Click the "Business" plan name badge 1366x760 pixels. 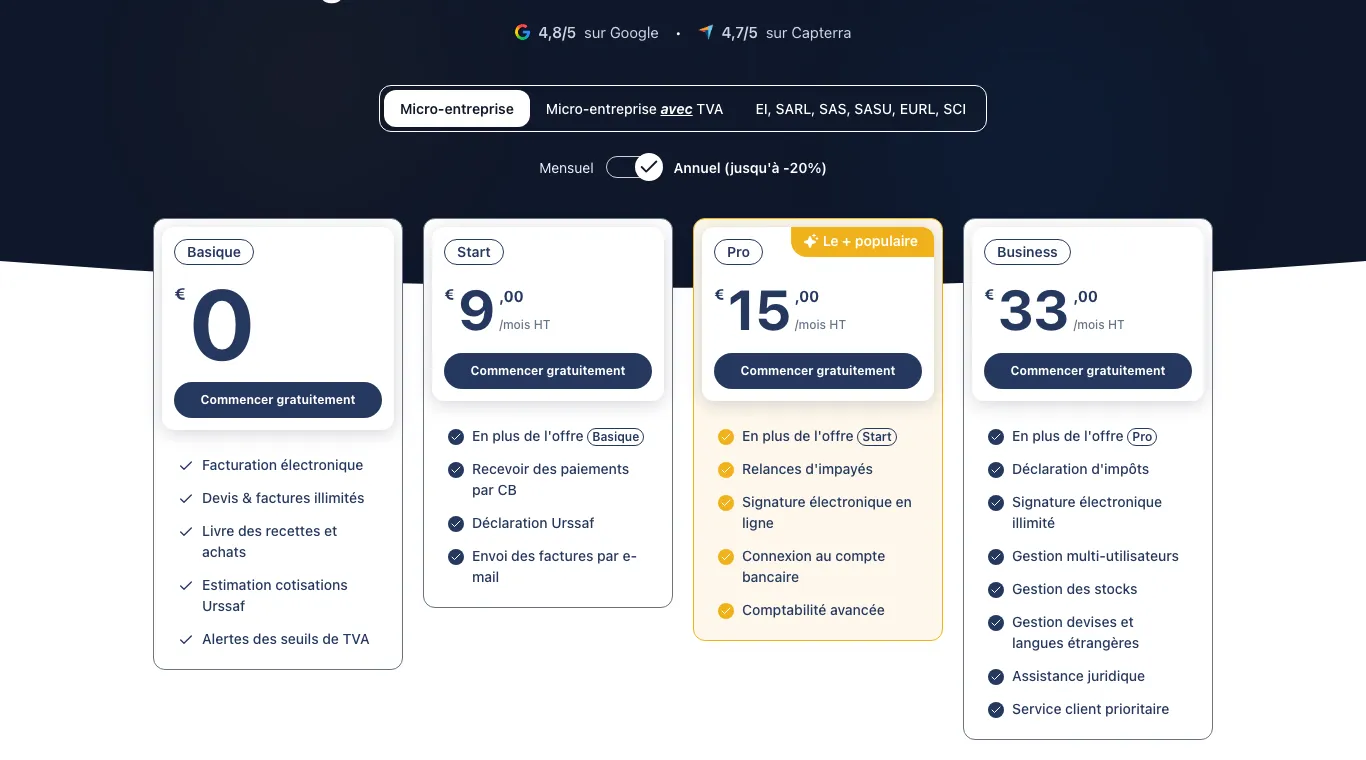[x=1027, y=252]
